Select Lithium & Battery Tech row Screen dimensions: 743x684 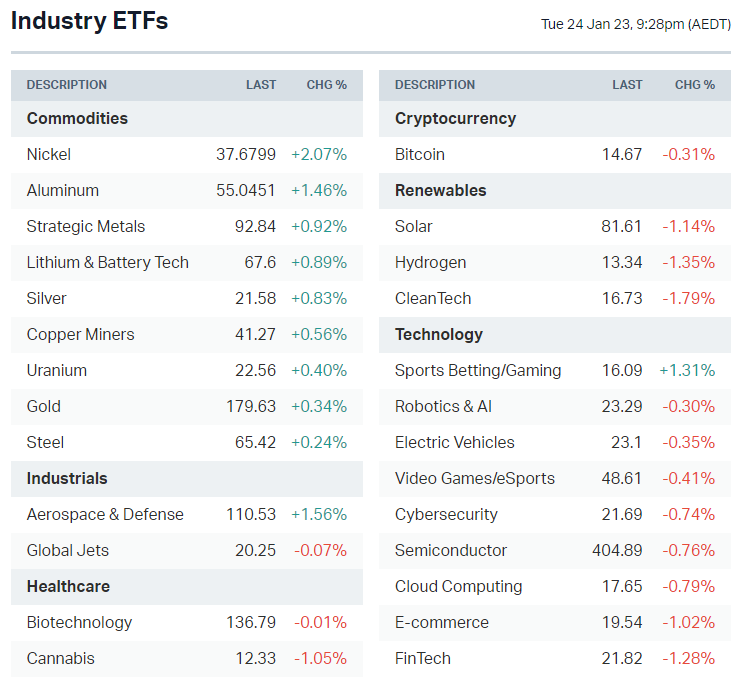[107, 262]
